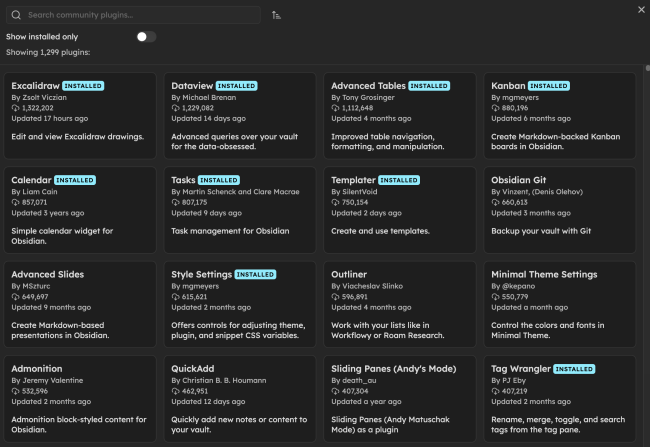The height and width of the screenshot is (447, 650).
Task: Click download icon next to 880,196
Action: click(x=495, y=108)
